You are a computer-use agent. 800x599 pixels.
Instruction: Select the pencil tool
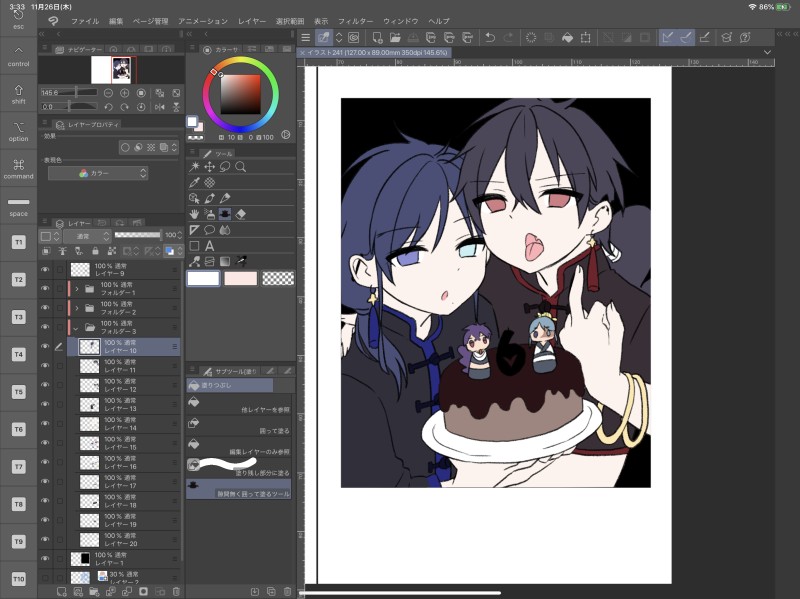(x=225, y=198)
